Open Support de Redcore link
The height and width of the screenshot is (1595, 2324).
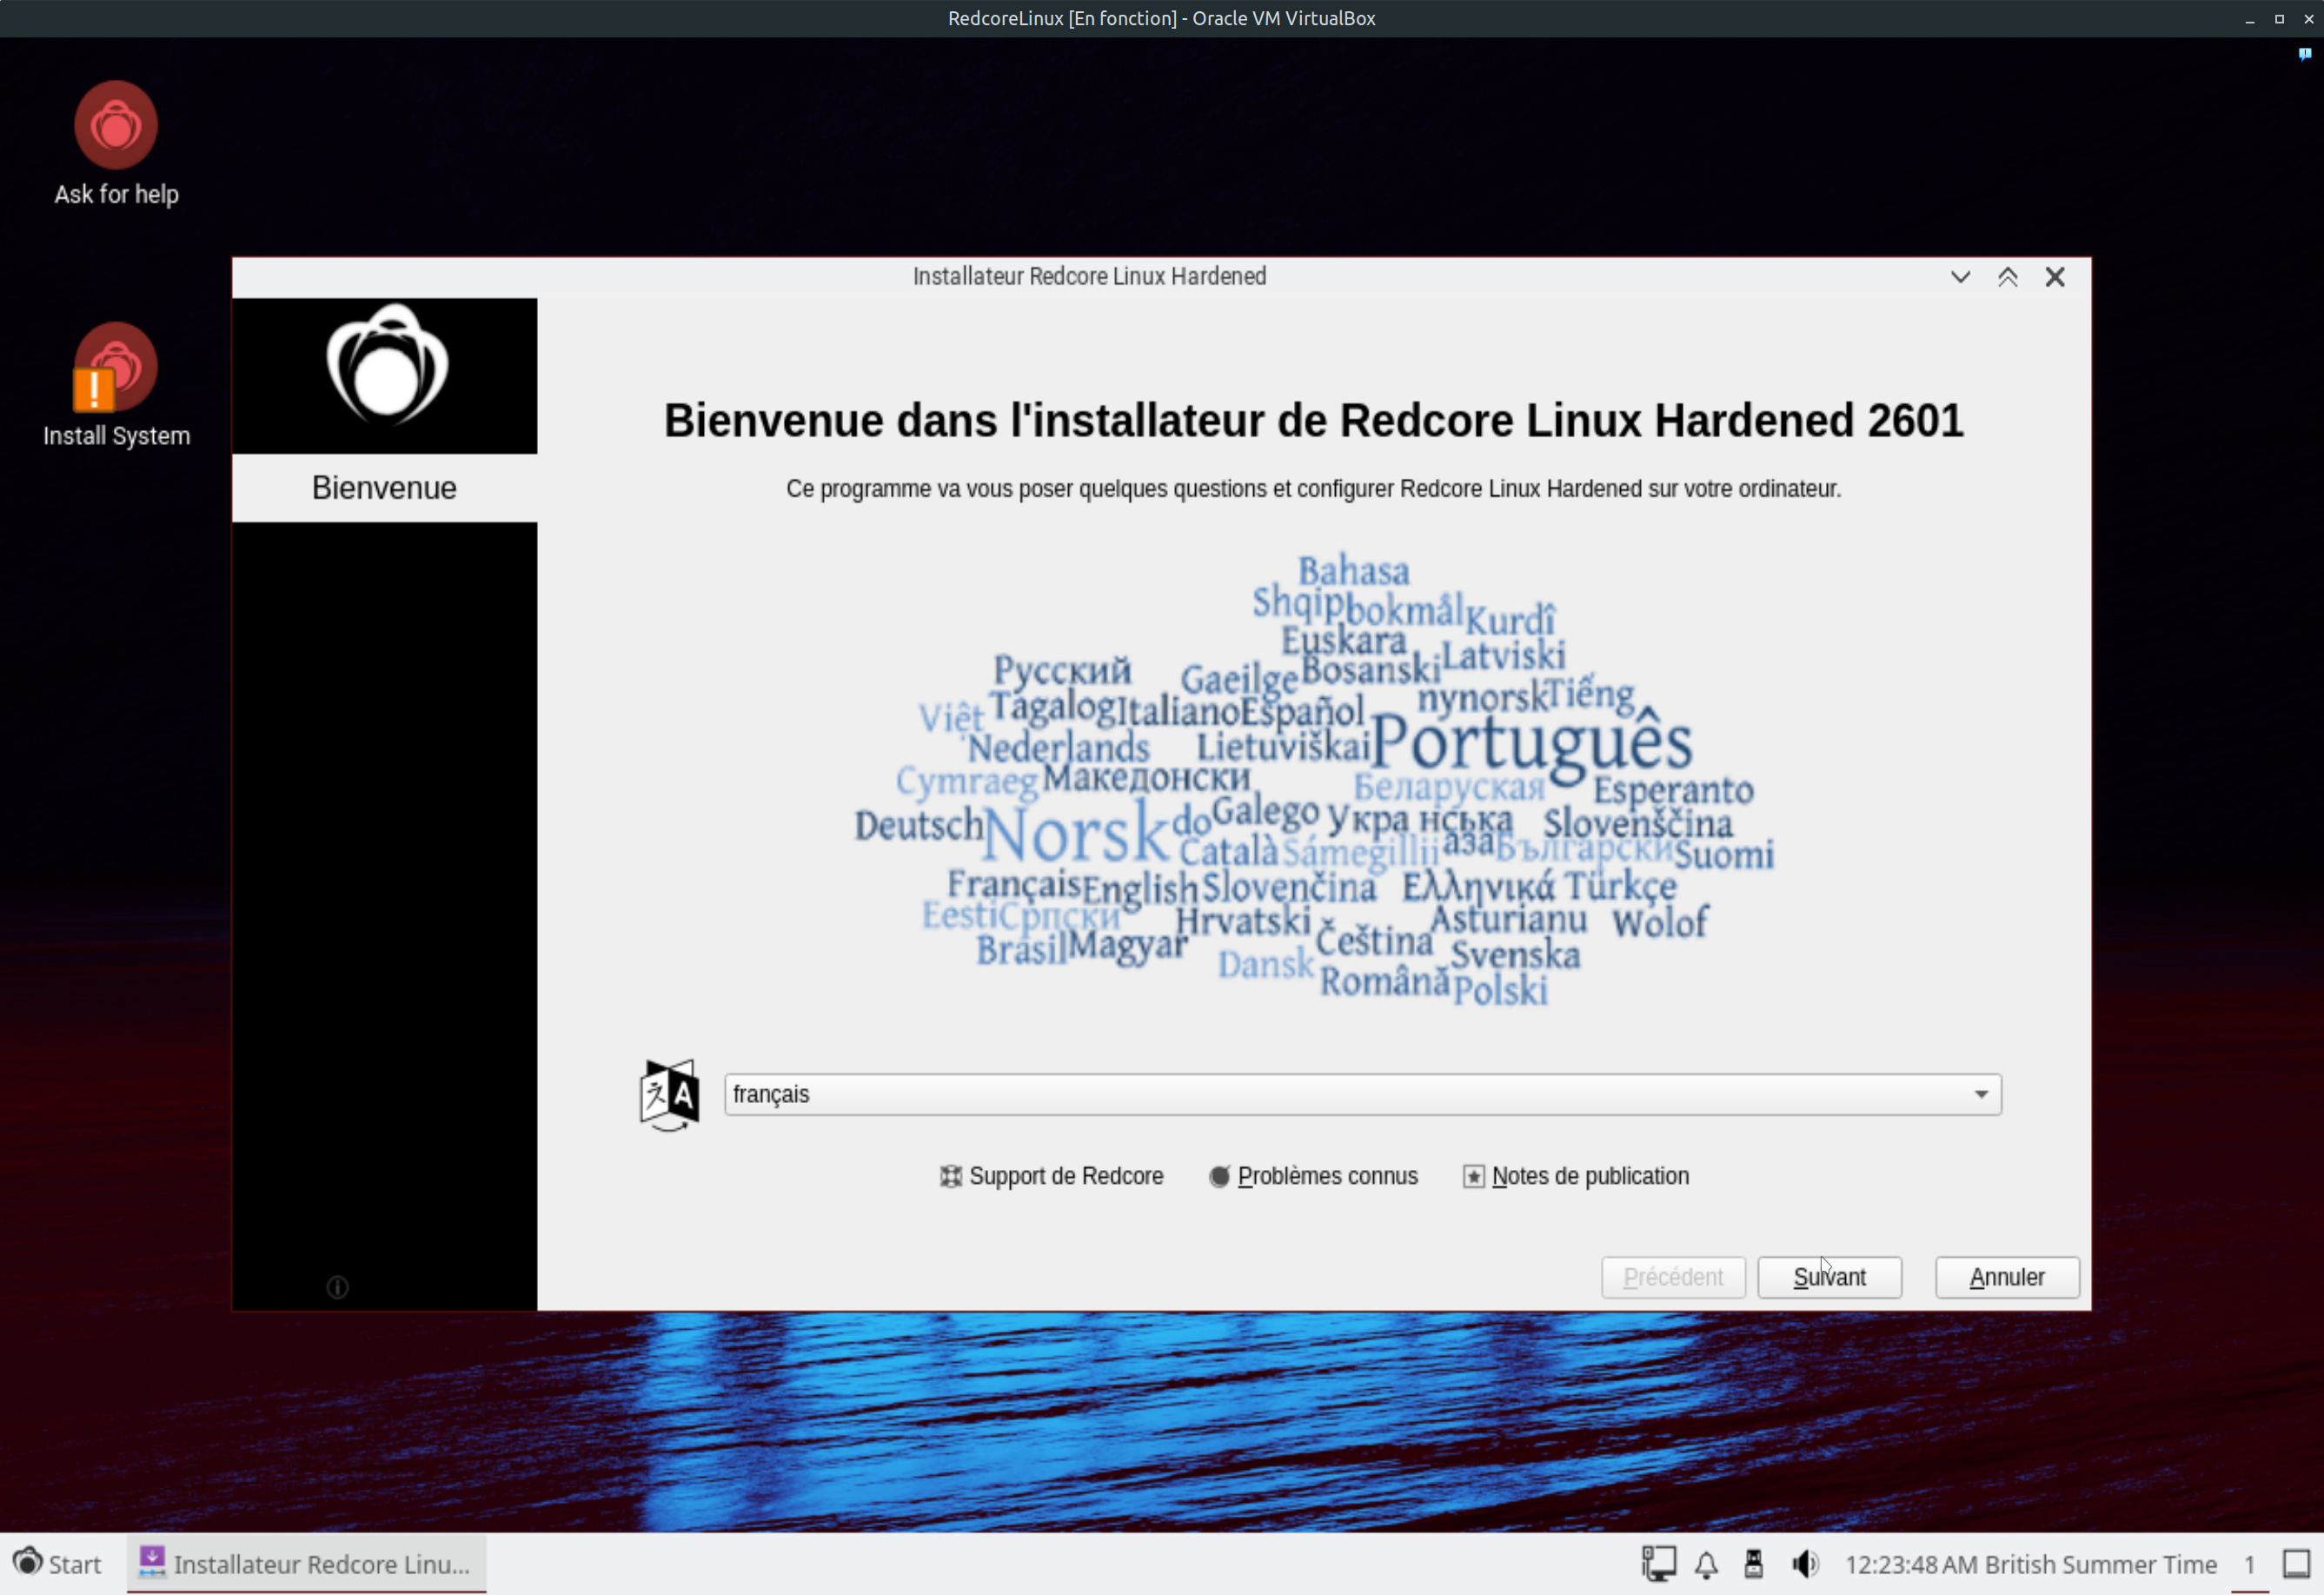click(1052, 1176)
